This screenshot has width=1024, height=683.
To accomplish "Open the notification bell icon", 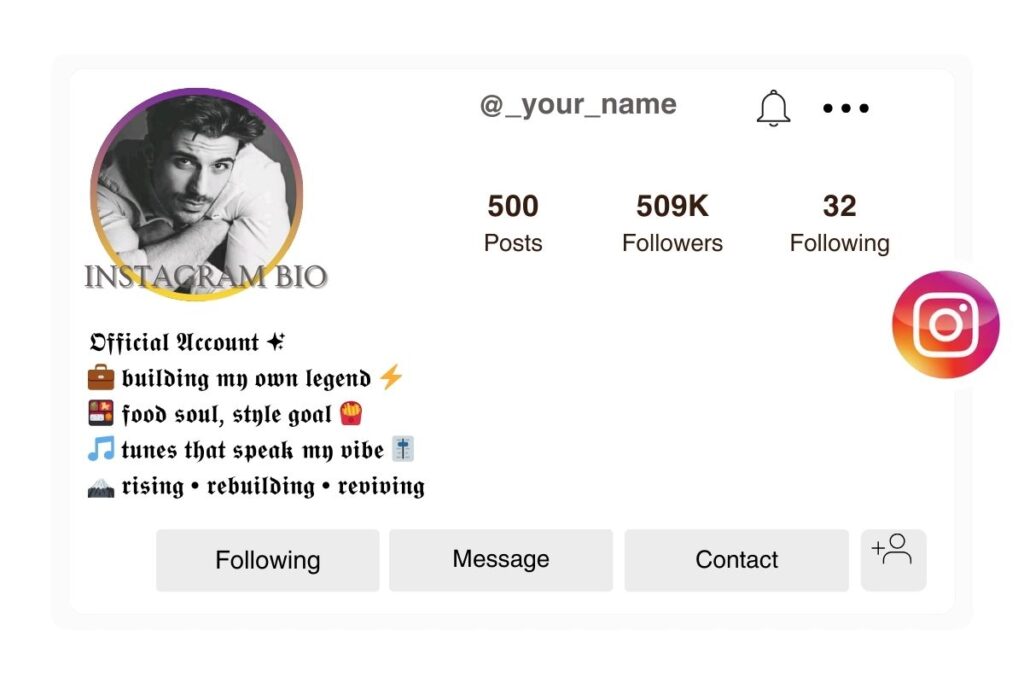I will [x=773, y=108].
